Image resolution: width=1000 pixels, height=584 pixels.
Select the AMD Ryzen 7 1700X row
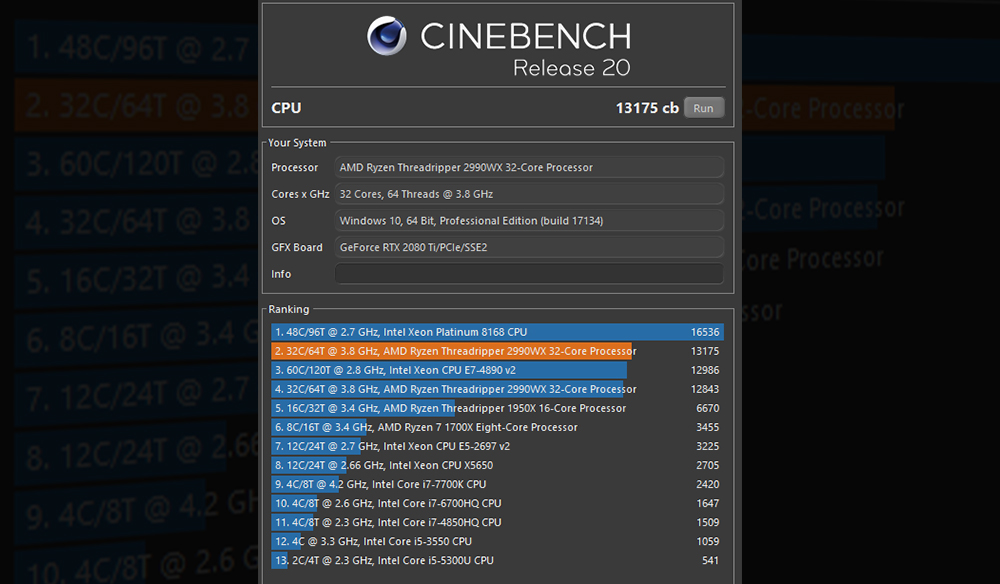[x=497, y=427]
